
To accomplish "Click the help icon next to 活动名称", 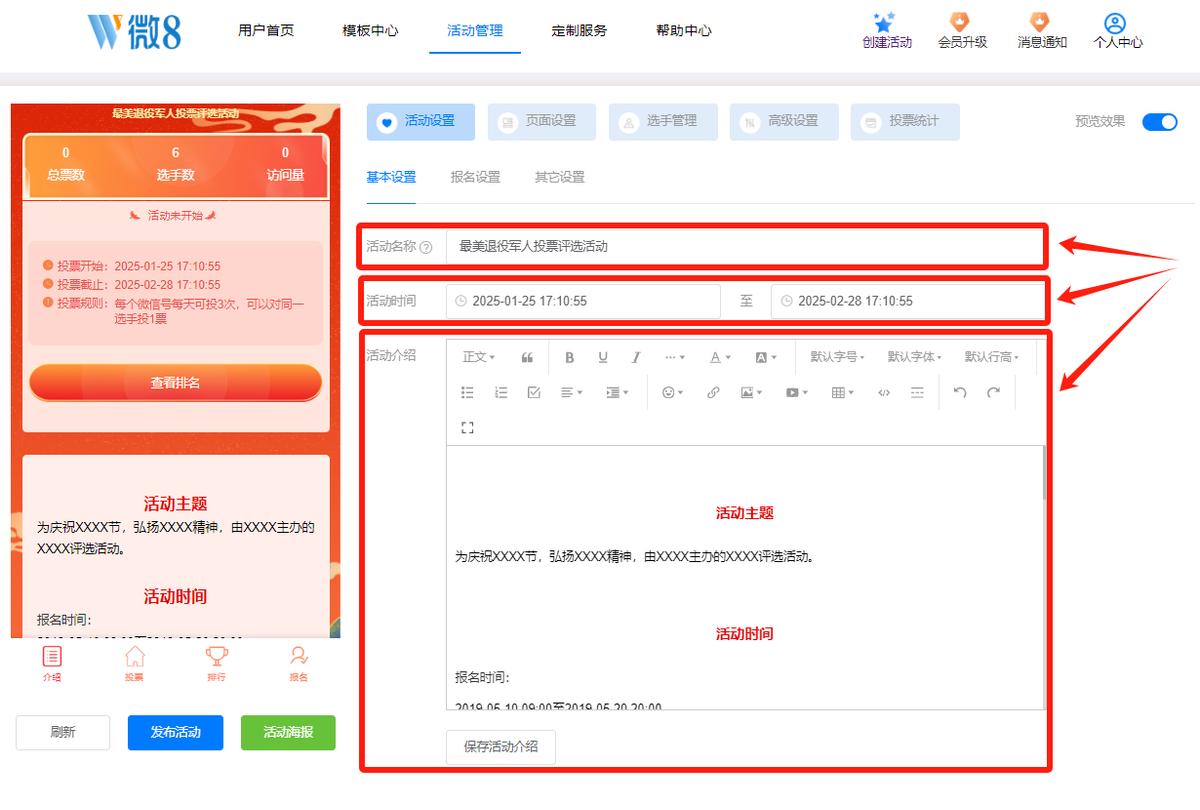I will coord(426,247).
